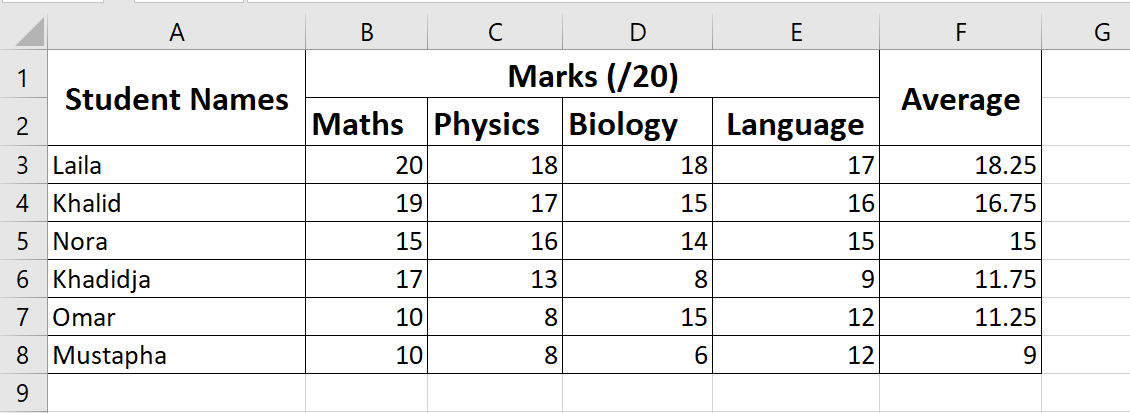
Task: Click the cell containing Laila
Action: 176,165
